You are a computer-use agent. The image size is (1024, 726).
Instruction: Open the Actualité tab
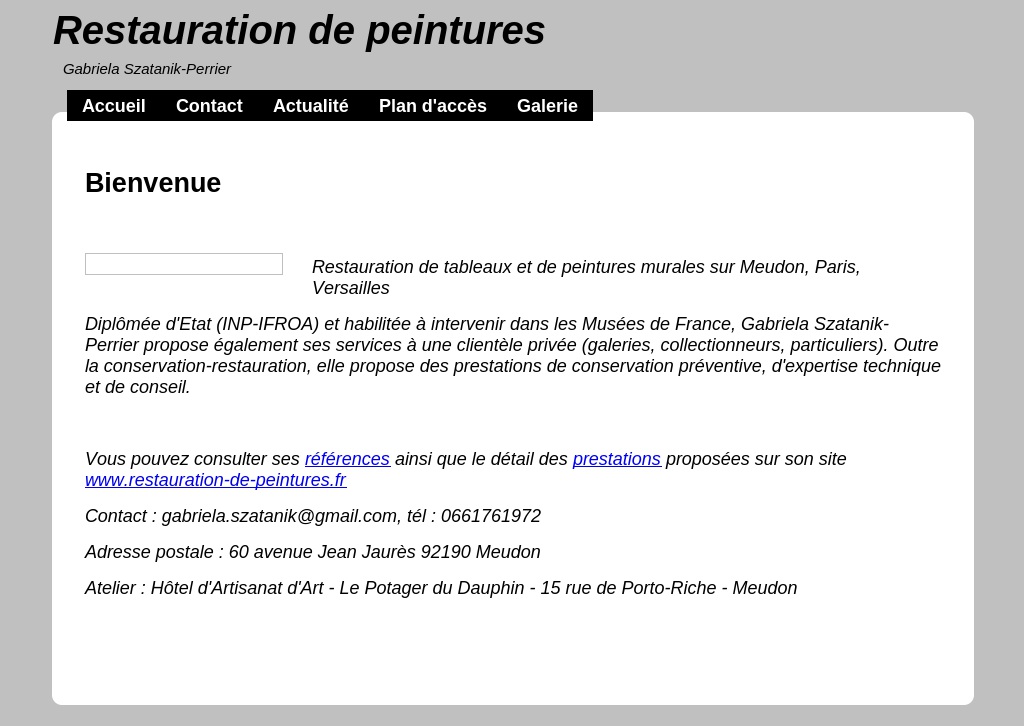310,106
